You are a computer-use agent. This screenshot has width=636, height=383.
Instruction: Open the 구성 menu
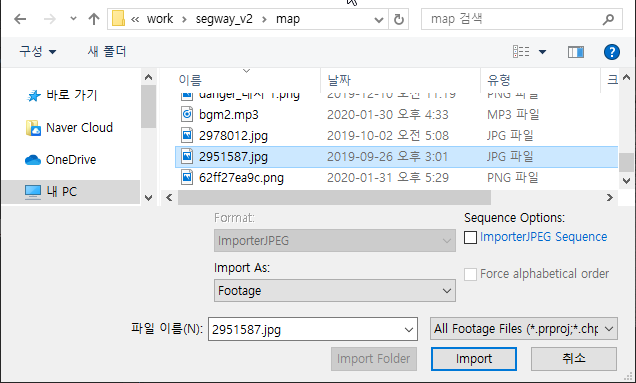37,52
